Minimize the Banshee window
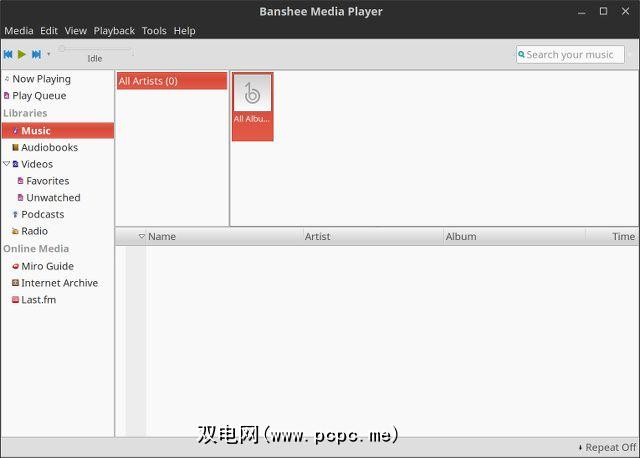640x458 pixels. (x=582, y=12)
